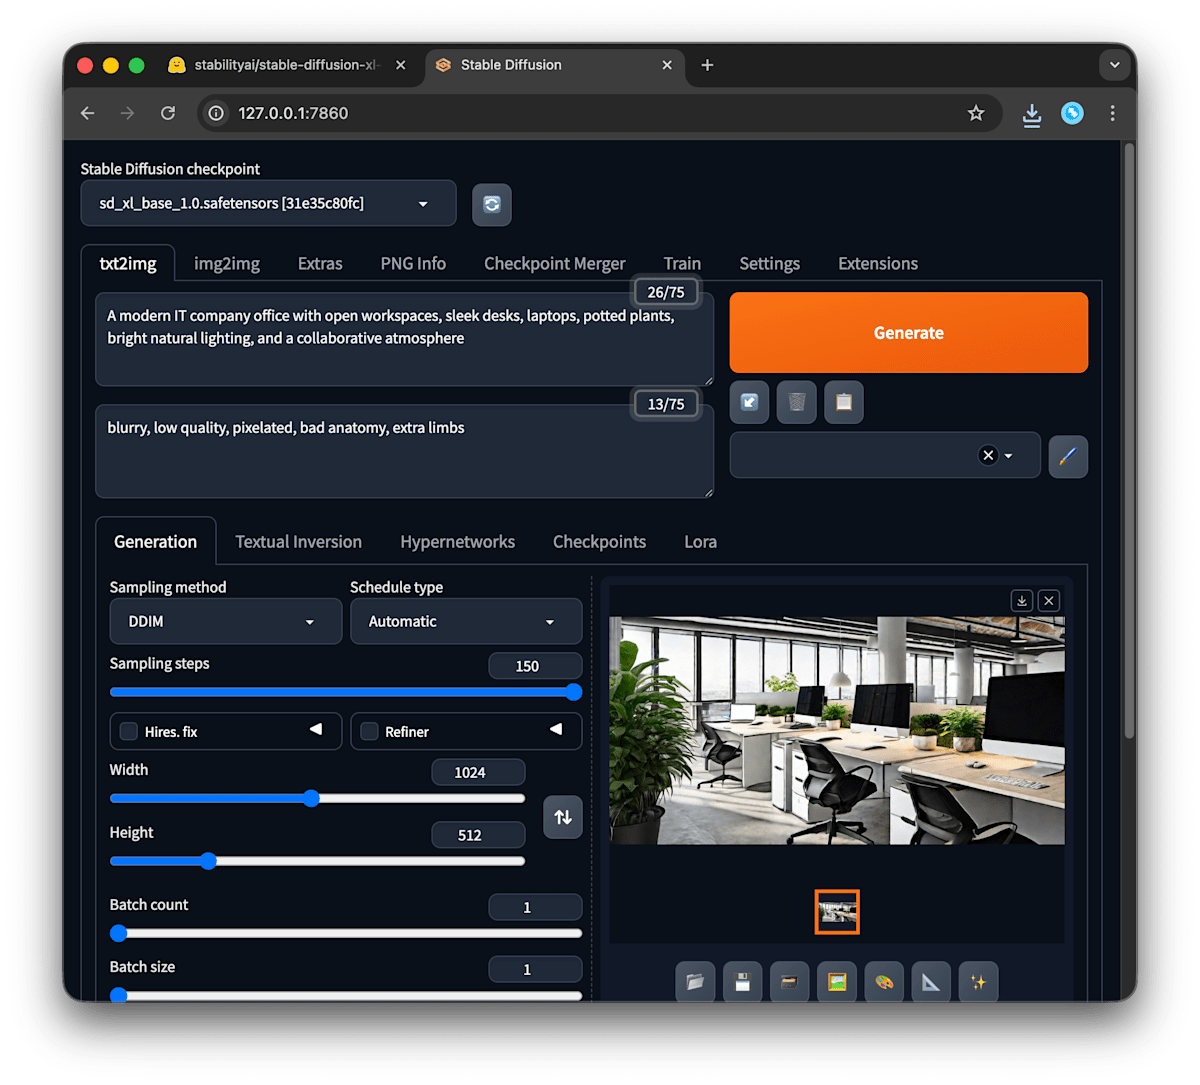
Task: Swap width and height values
Action: point(563,817)
